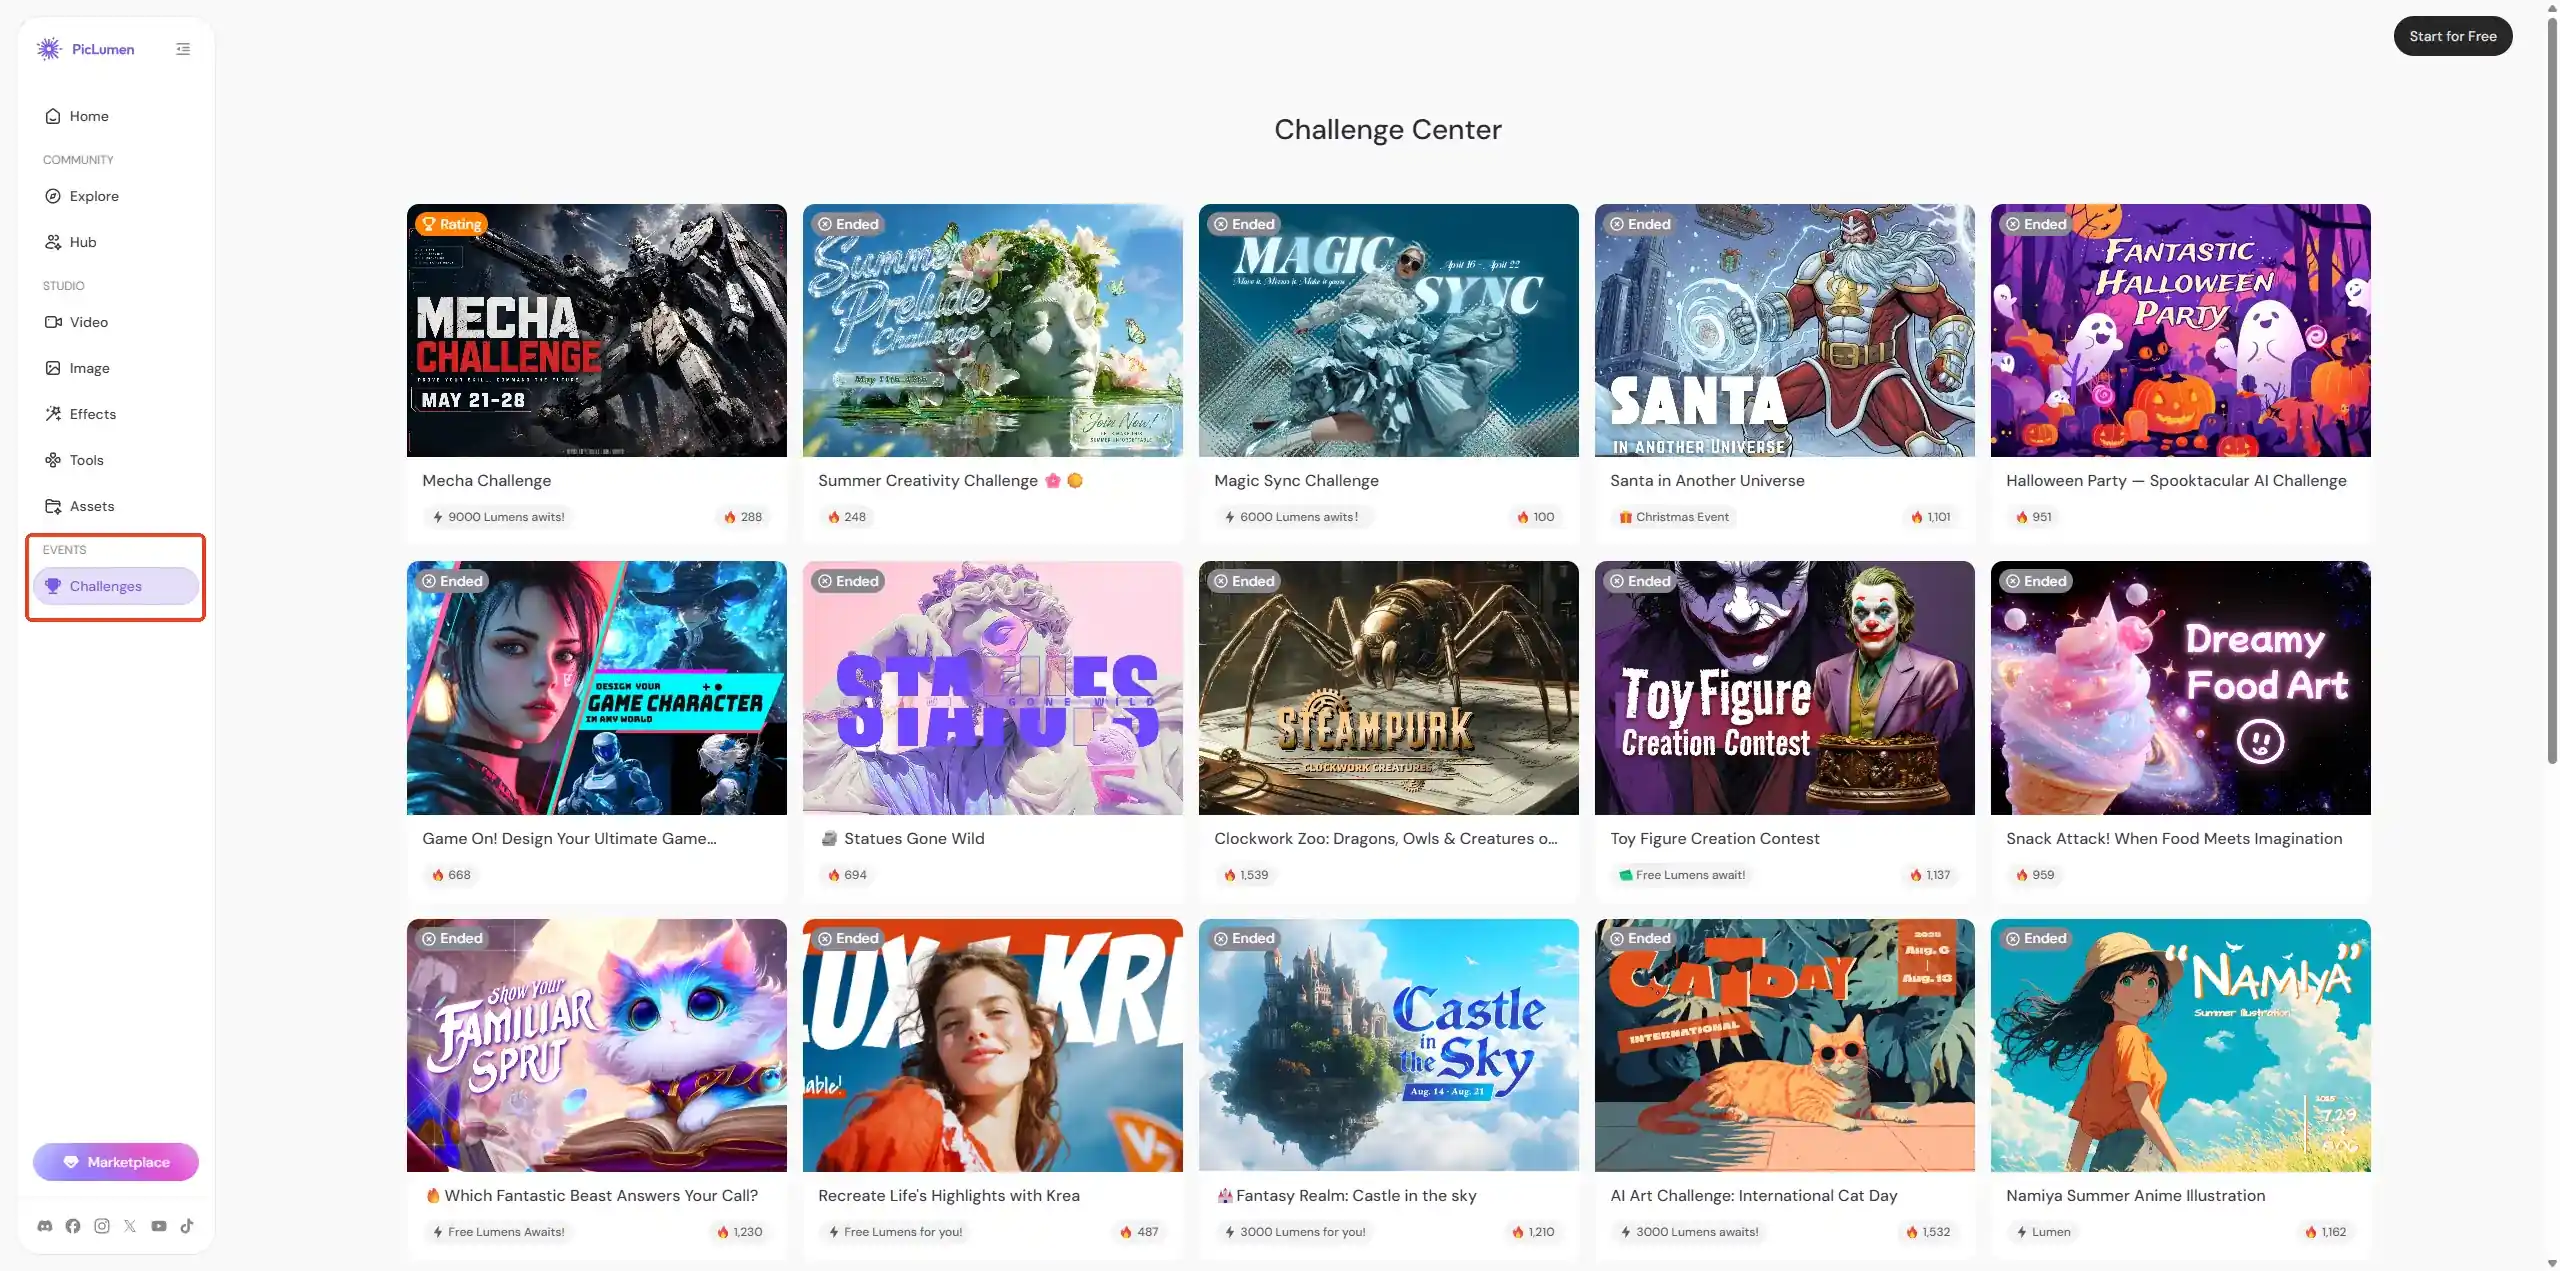Click the 3000 Lumens for you! tag
Viewport: 2560px width, 1271px height.
(x=1295, y=1232)
